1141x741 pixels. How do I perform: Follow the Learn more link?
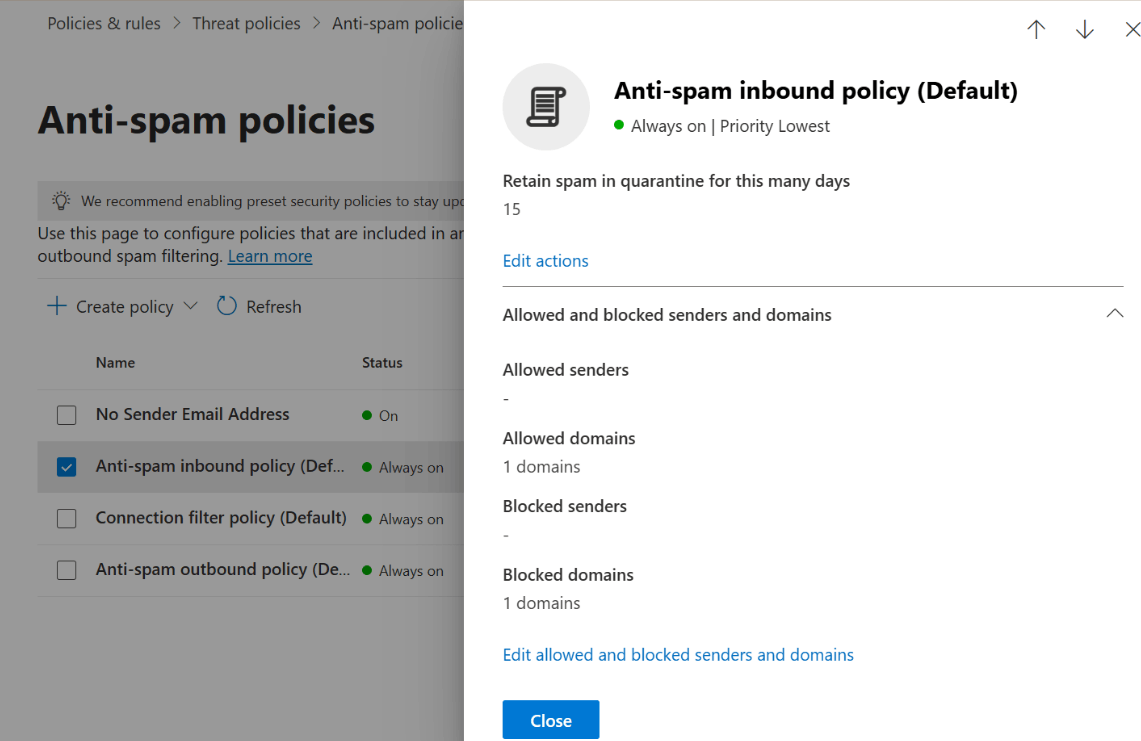click(270, 256)
